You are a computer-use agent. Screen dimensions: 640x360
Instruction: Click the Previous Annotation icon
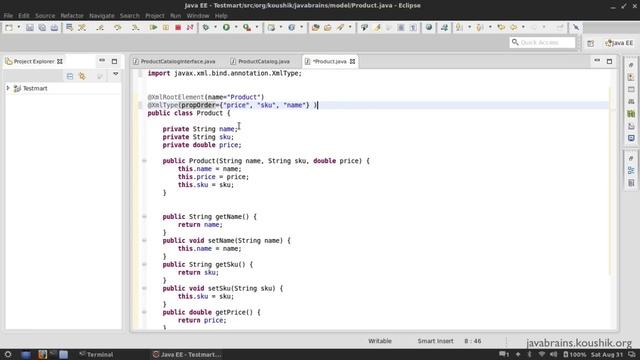tap(480, 27)
